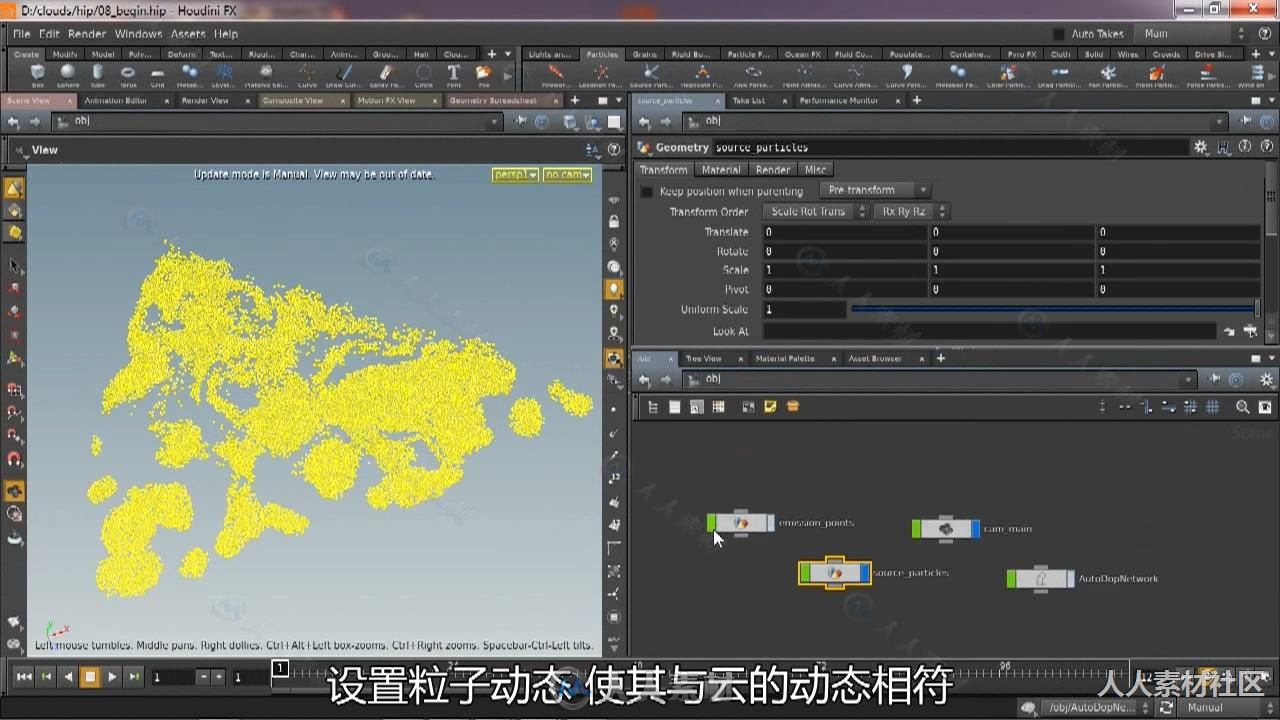Go back in the network editor path
Viewport: 1280px width, 720px height.
[x=645, y=380]
